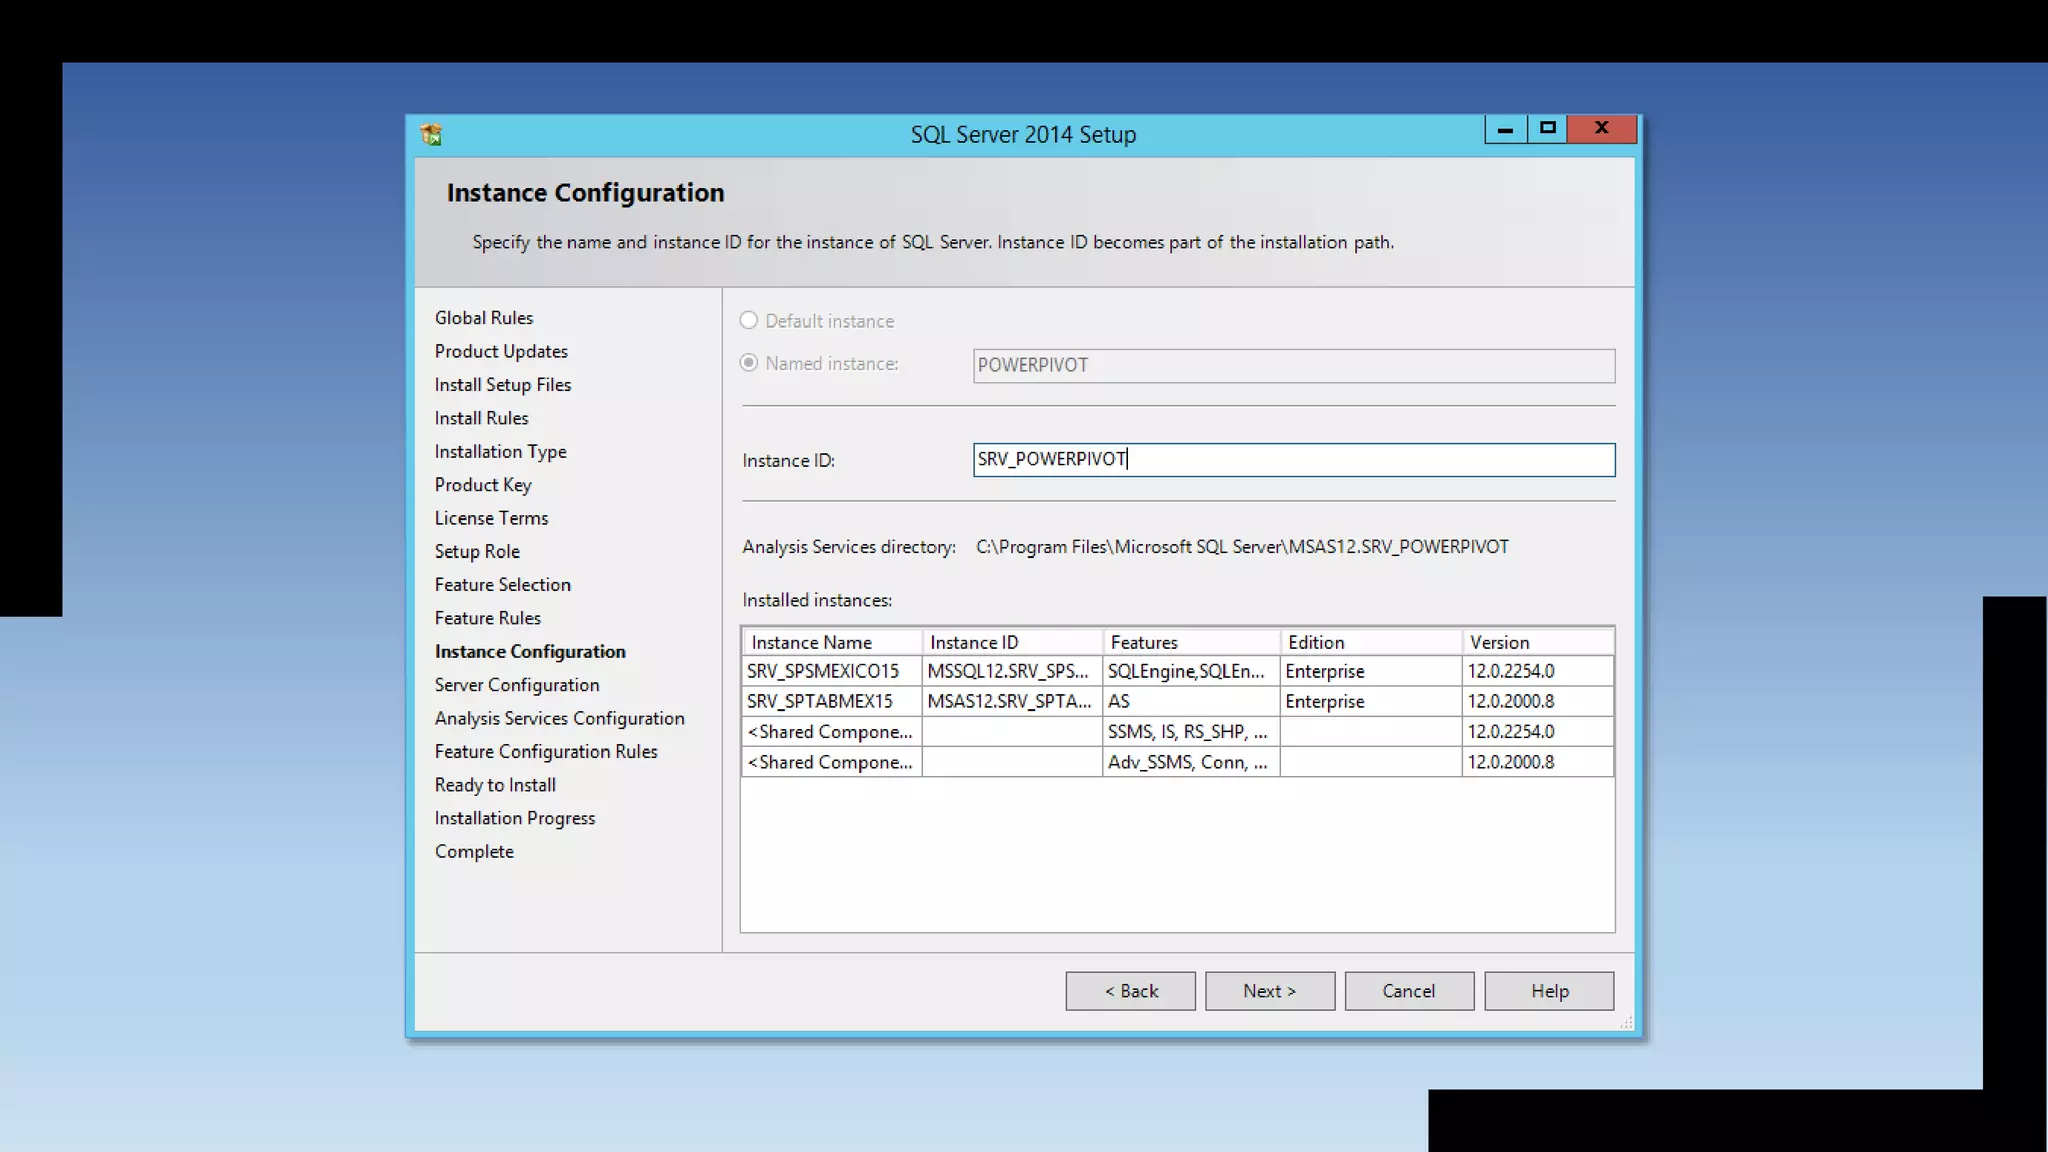Select the SRV_SPTABMEX15 instance row

[x=820, y=701]
